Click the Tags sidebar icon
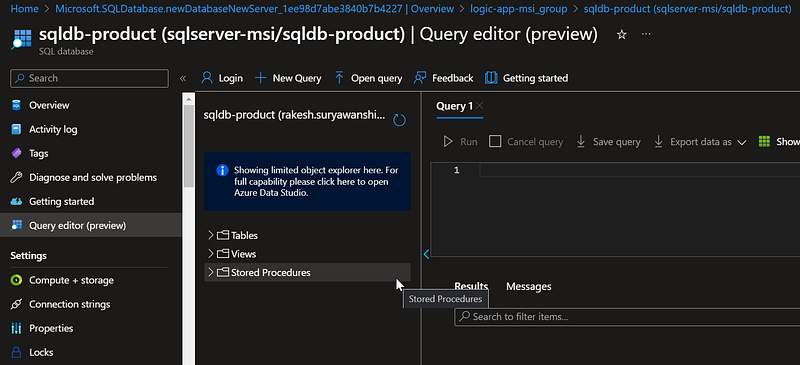This screenshot has height=365, width=800. pyautogui.click(x=17, y=153)
